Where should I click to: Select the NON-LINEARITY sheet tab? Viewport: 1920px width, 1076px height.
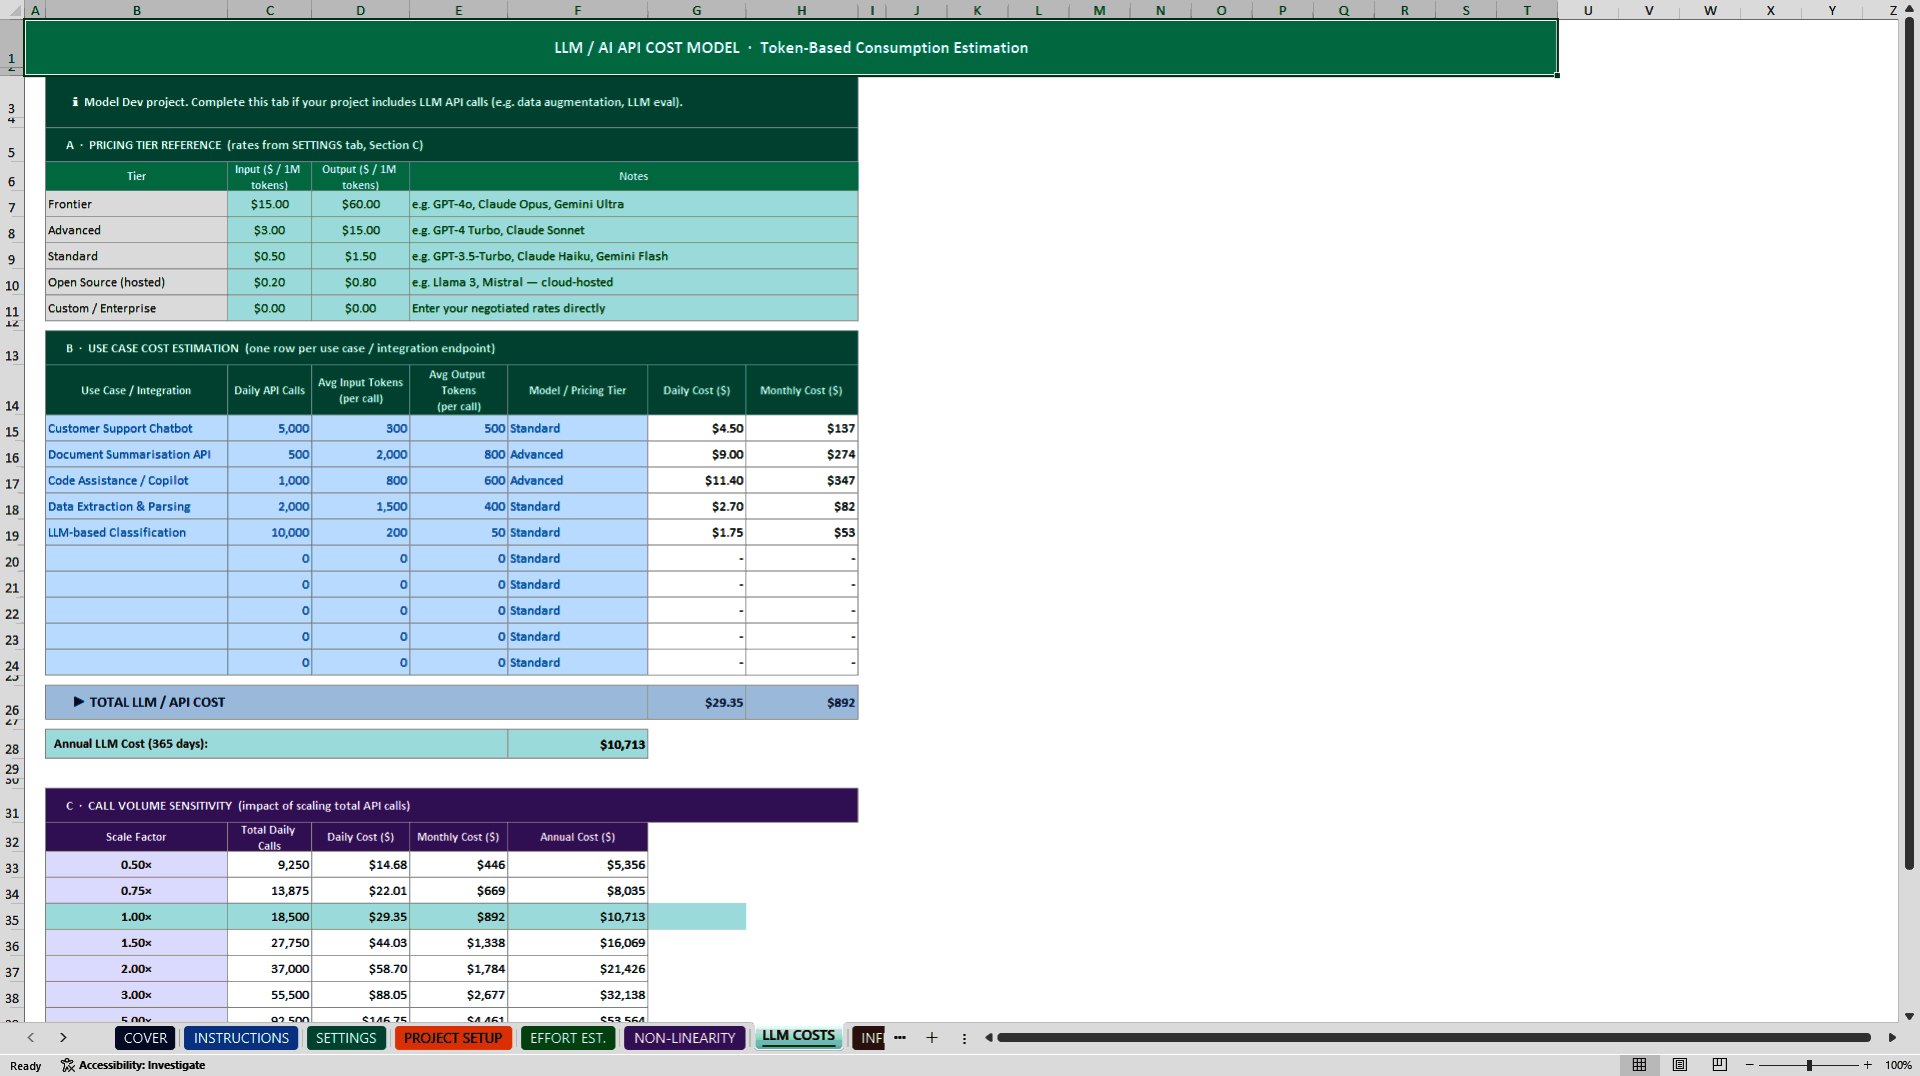684,1038
